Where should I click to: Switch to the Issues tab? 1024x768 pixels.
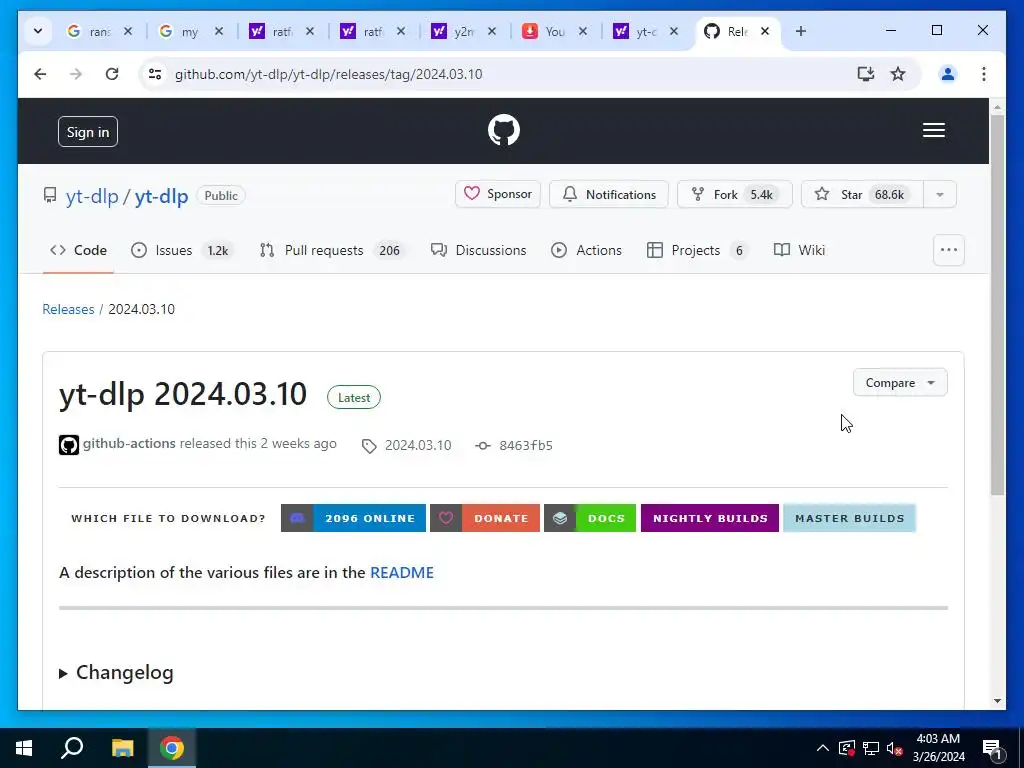pyautogui.click(x=182, y=250)
